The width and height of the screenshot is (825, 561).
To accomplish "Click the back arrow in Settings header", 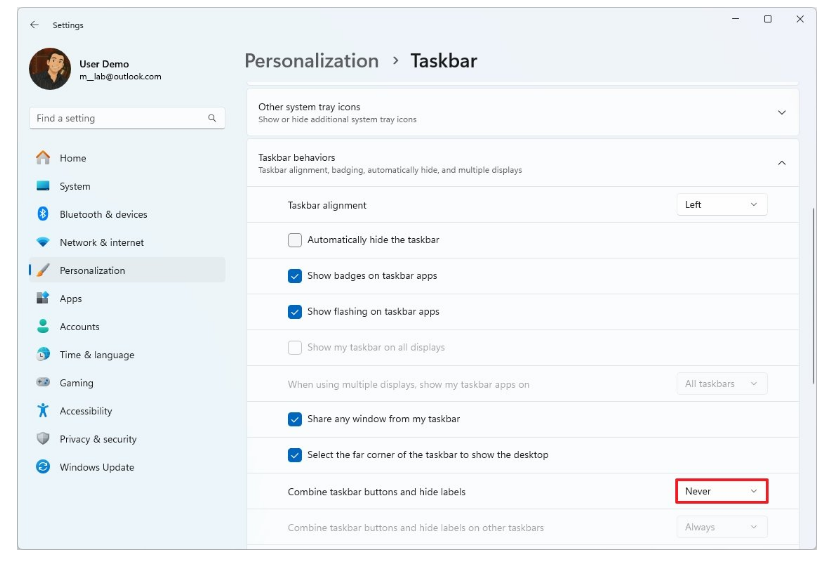I will click(x=35, y=25).
